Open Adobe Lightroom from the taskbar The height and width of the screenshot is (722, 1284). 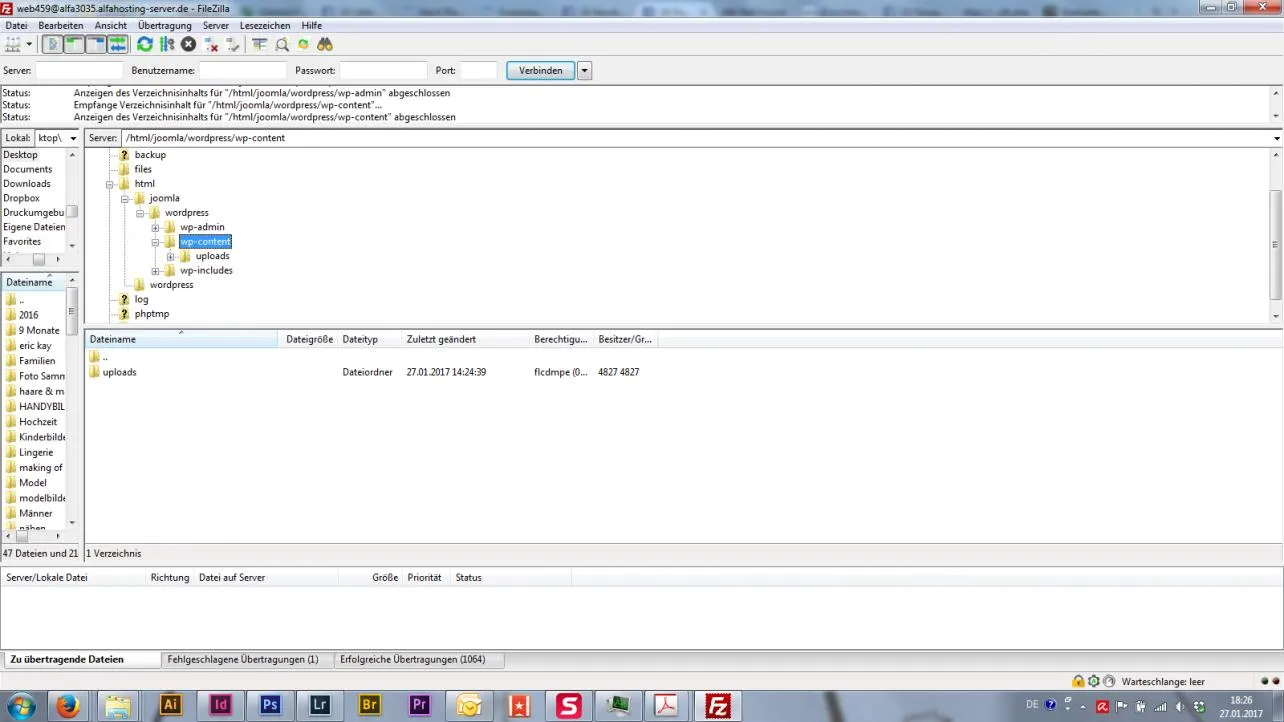(x=320, y=705)
